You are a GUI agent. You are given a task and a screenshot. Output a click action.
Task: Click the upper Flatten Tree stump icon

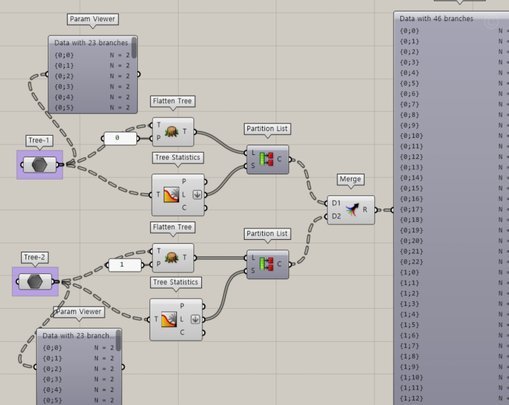171,132
